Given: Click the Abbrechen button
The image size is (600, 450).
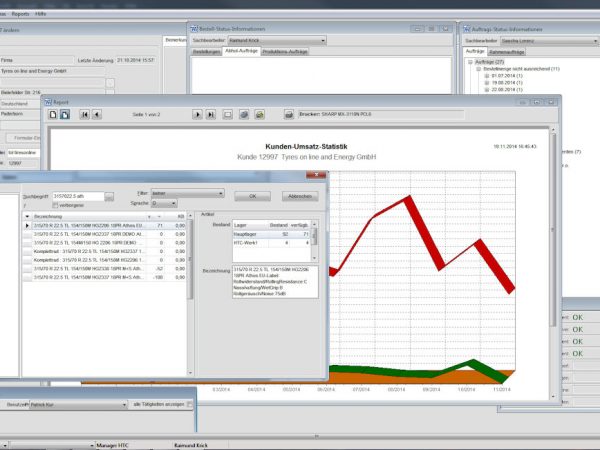Looking at the screenshot, I should (300, 196).
